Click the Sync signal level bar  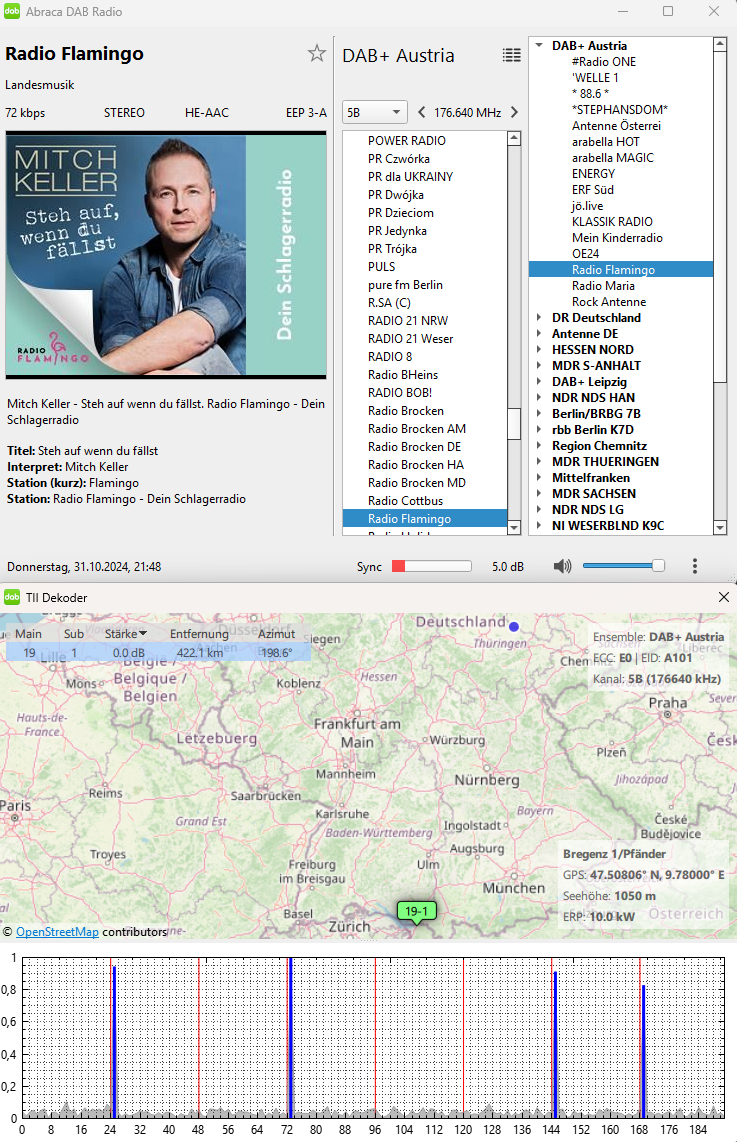click(431, 566)
